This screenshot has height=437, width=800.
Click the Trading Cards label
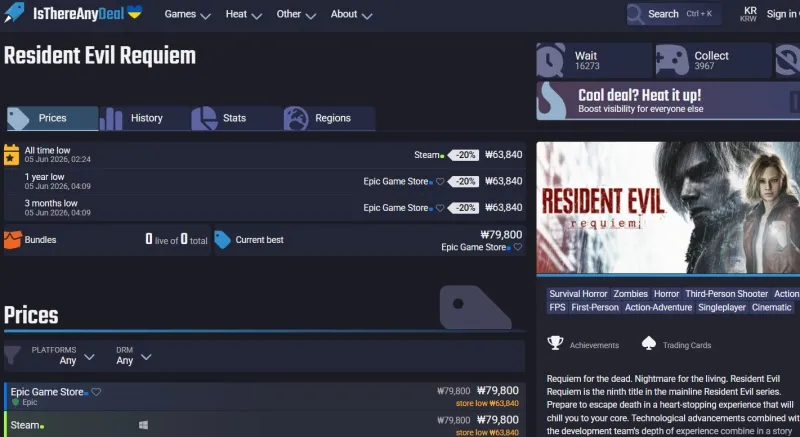(687, 345)
